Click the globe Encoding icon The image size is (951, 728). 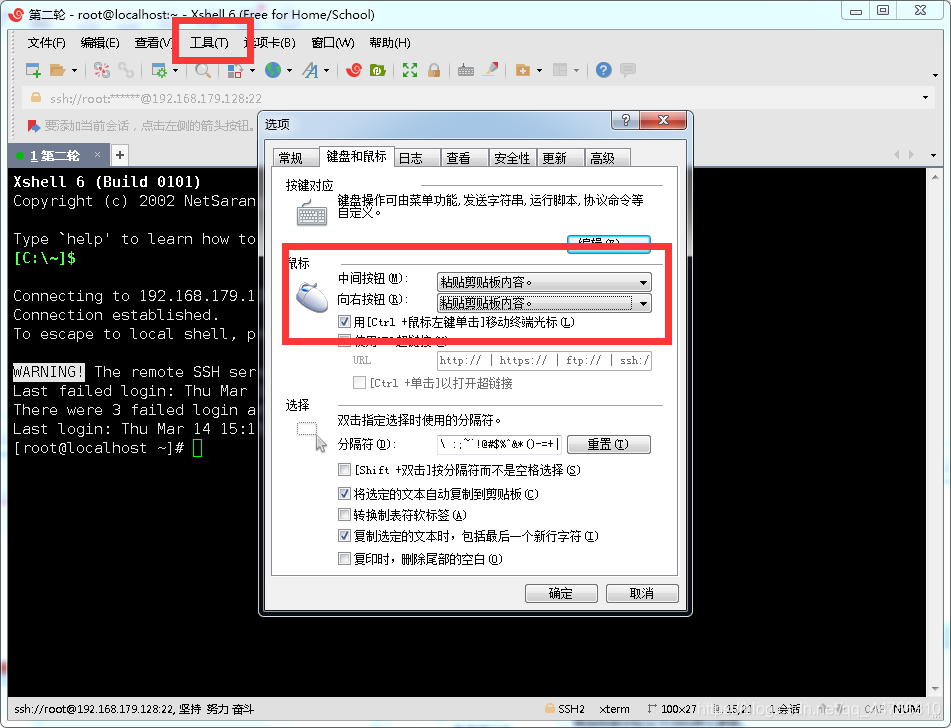coord(273,70)
